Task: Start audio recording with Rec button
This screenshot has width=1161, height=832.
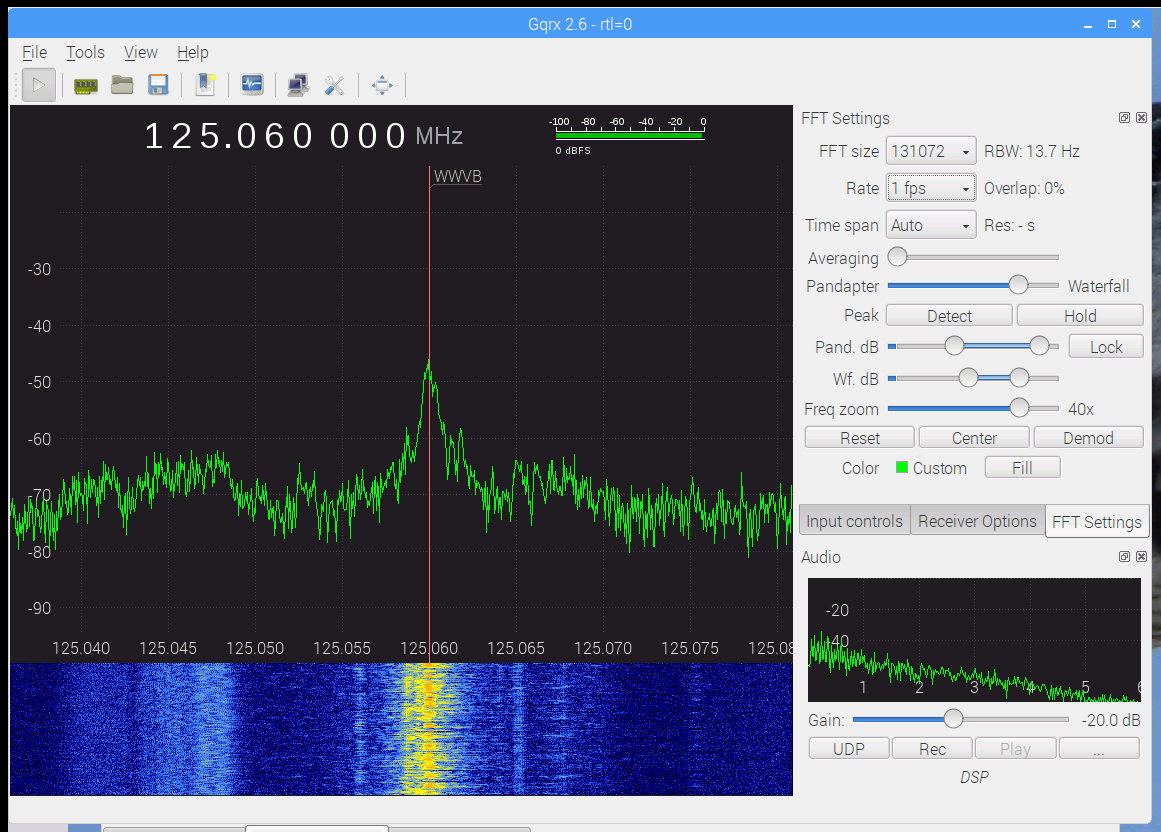Action: [x=931, y=749]
